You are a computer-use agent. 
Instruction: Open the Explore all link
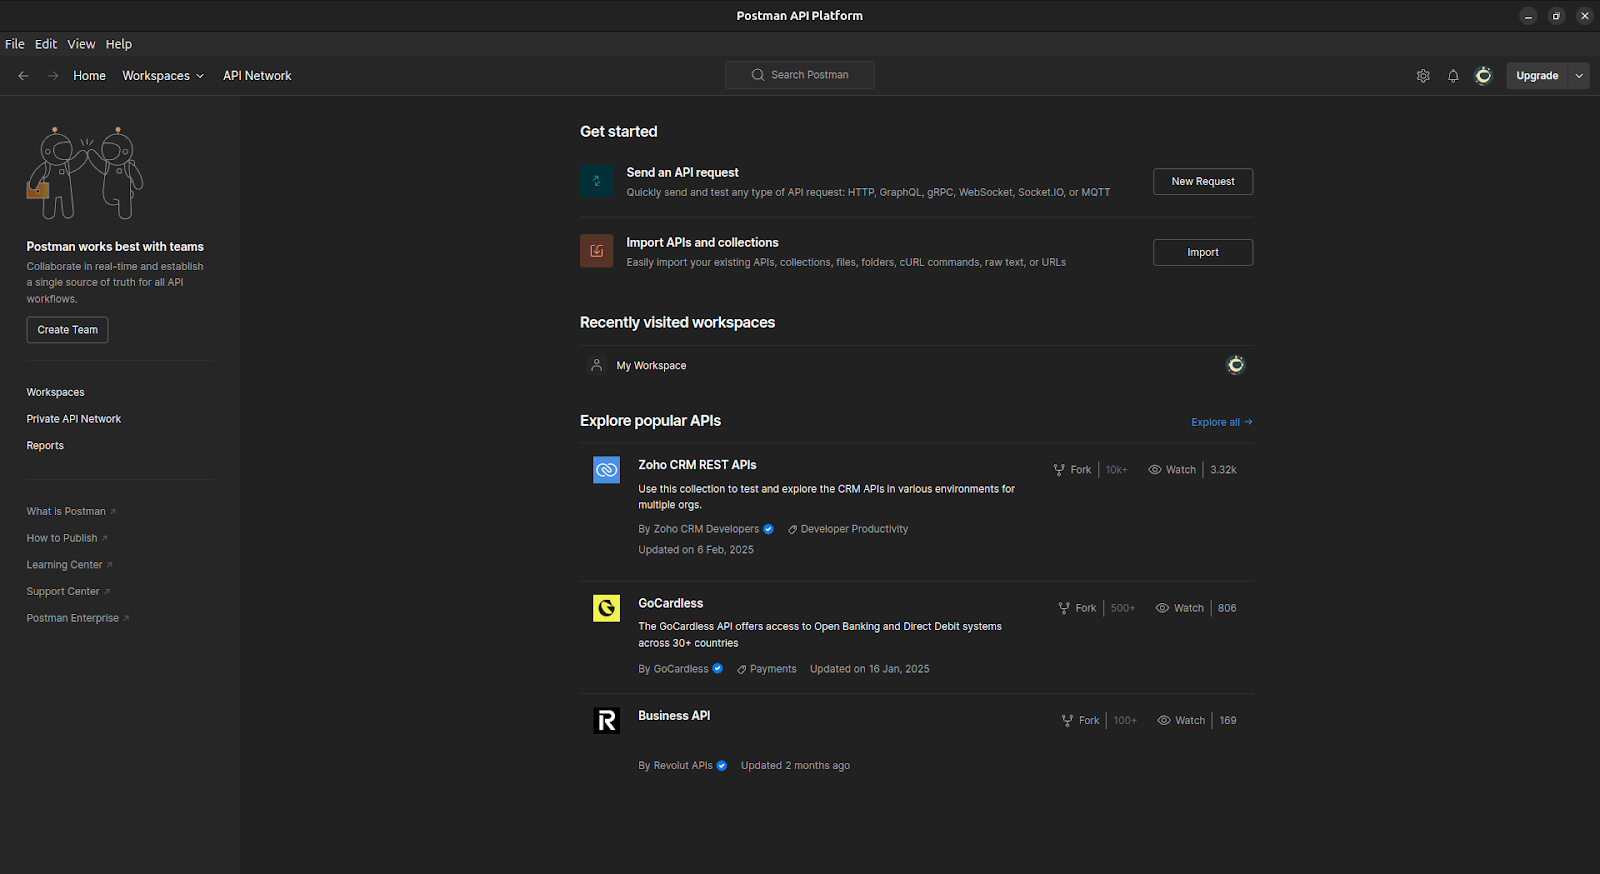(x=1222, y=422)
